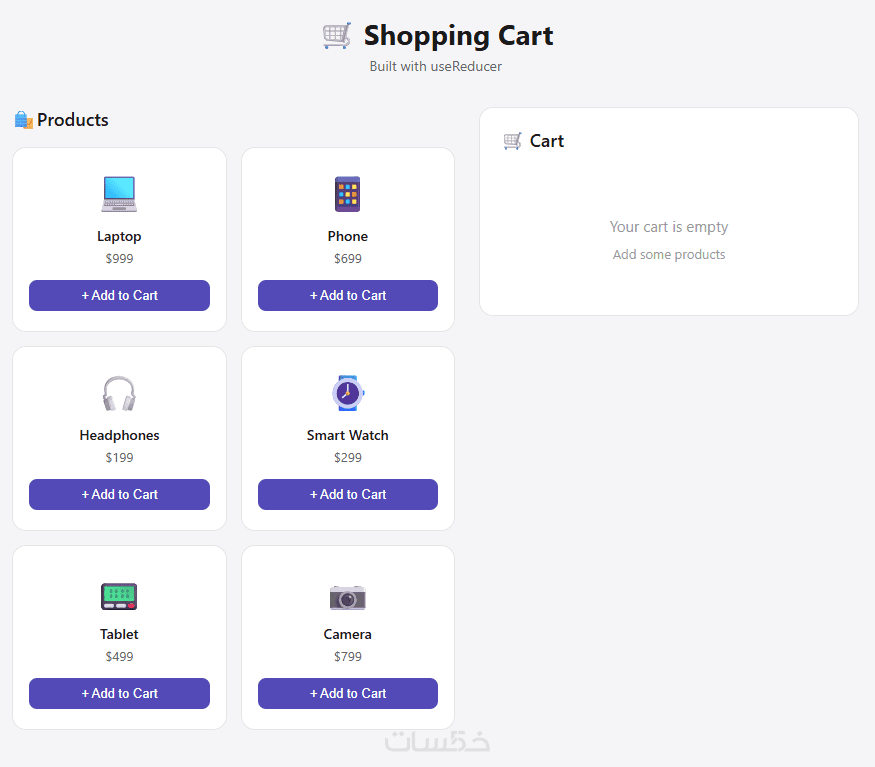Click the Laptop product icon
Image resolution: width=875 pixels, height=767 pixels.
119,194
